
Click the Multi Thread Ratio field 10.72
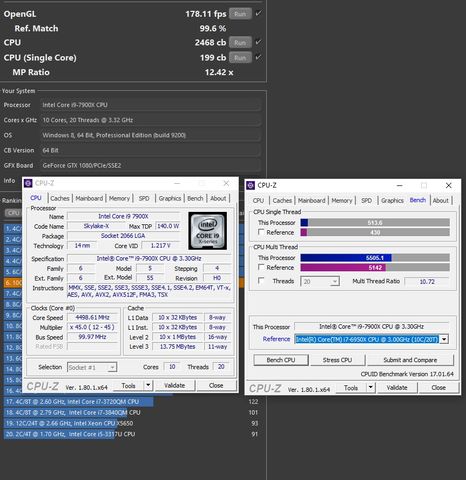point(427,282)
